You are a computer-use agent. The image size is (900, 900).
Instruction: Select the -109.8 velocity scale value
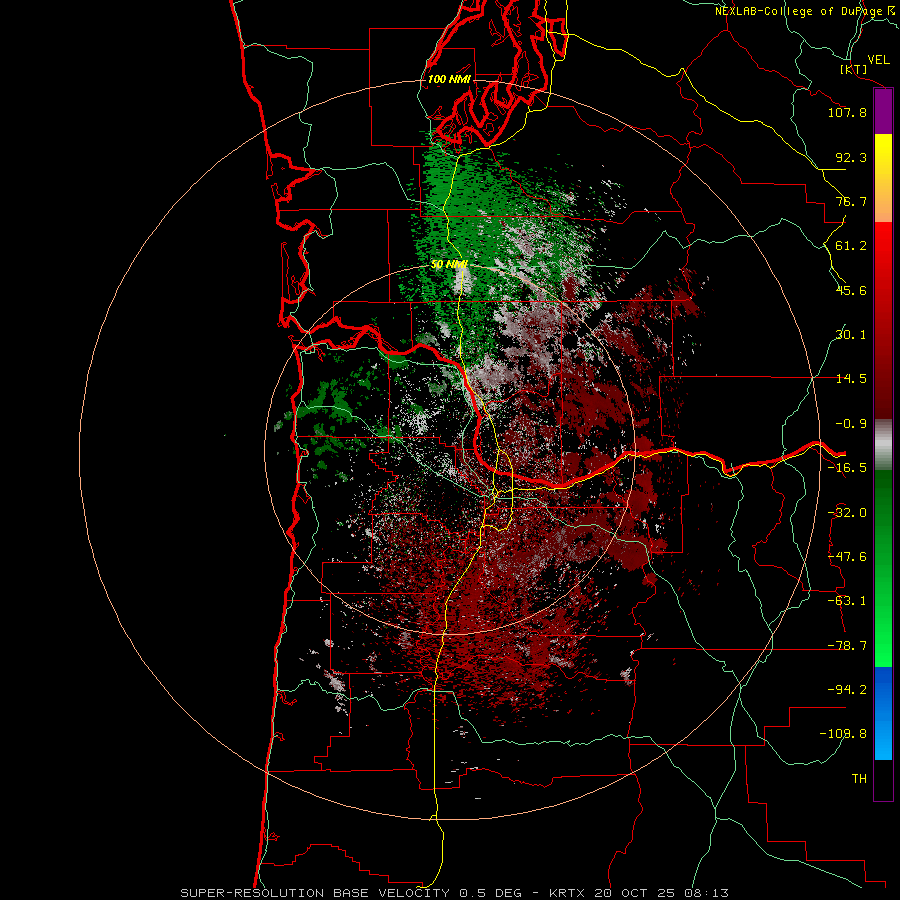pos(843,734)
